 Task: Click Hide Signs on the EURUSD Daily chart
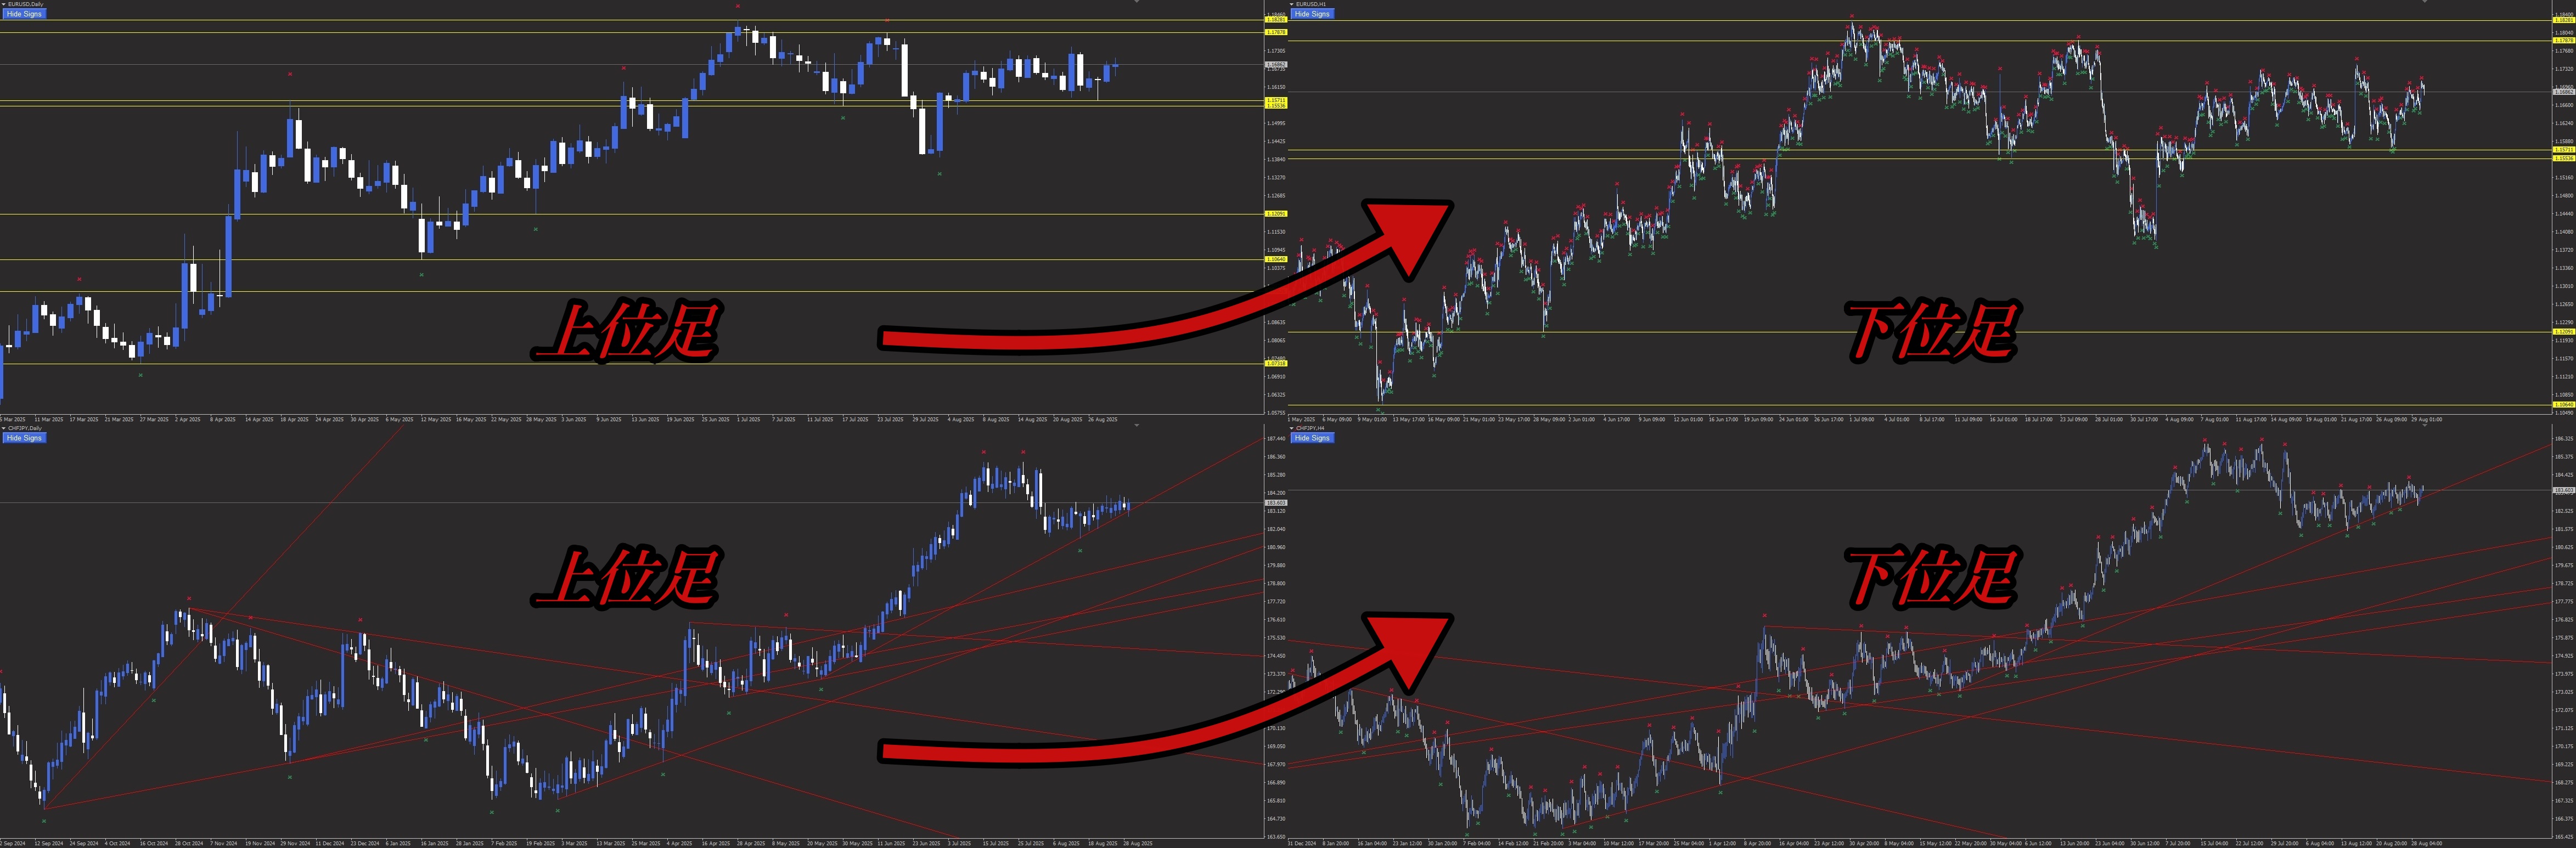[24, 14]
